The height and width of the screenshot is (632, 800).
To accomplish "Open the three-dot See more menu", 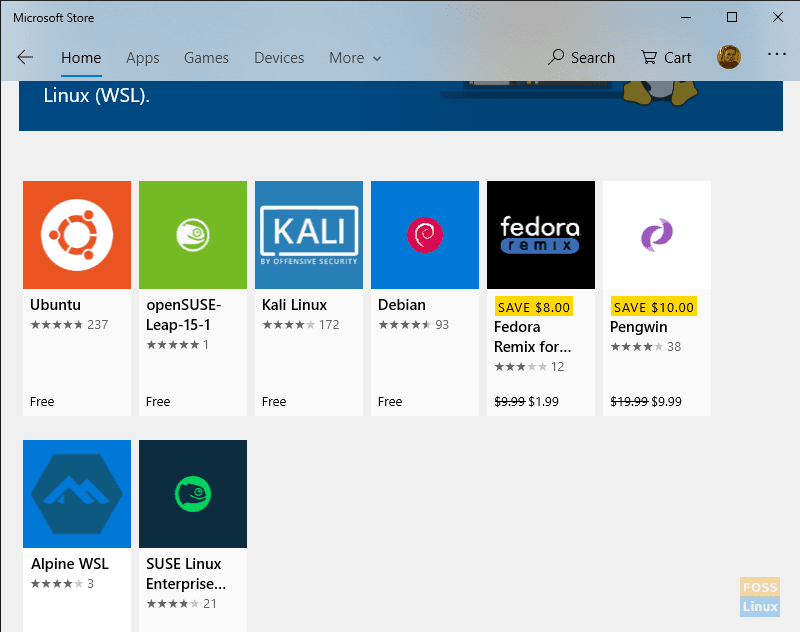I will 777,54.
